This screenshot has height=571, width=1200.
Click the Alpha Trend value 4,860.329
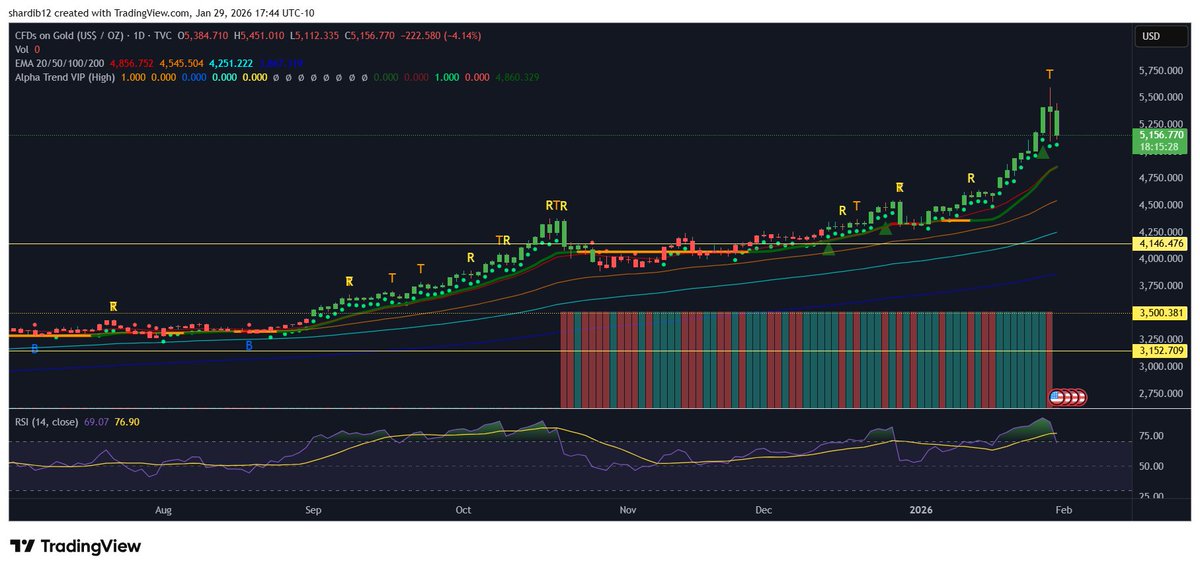coord(519,76)
